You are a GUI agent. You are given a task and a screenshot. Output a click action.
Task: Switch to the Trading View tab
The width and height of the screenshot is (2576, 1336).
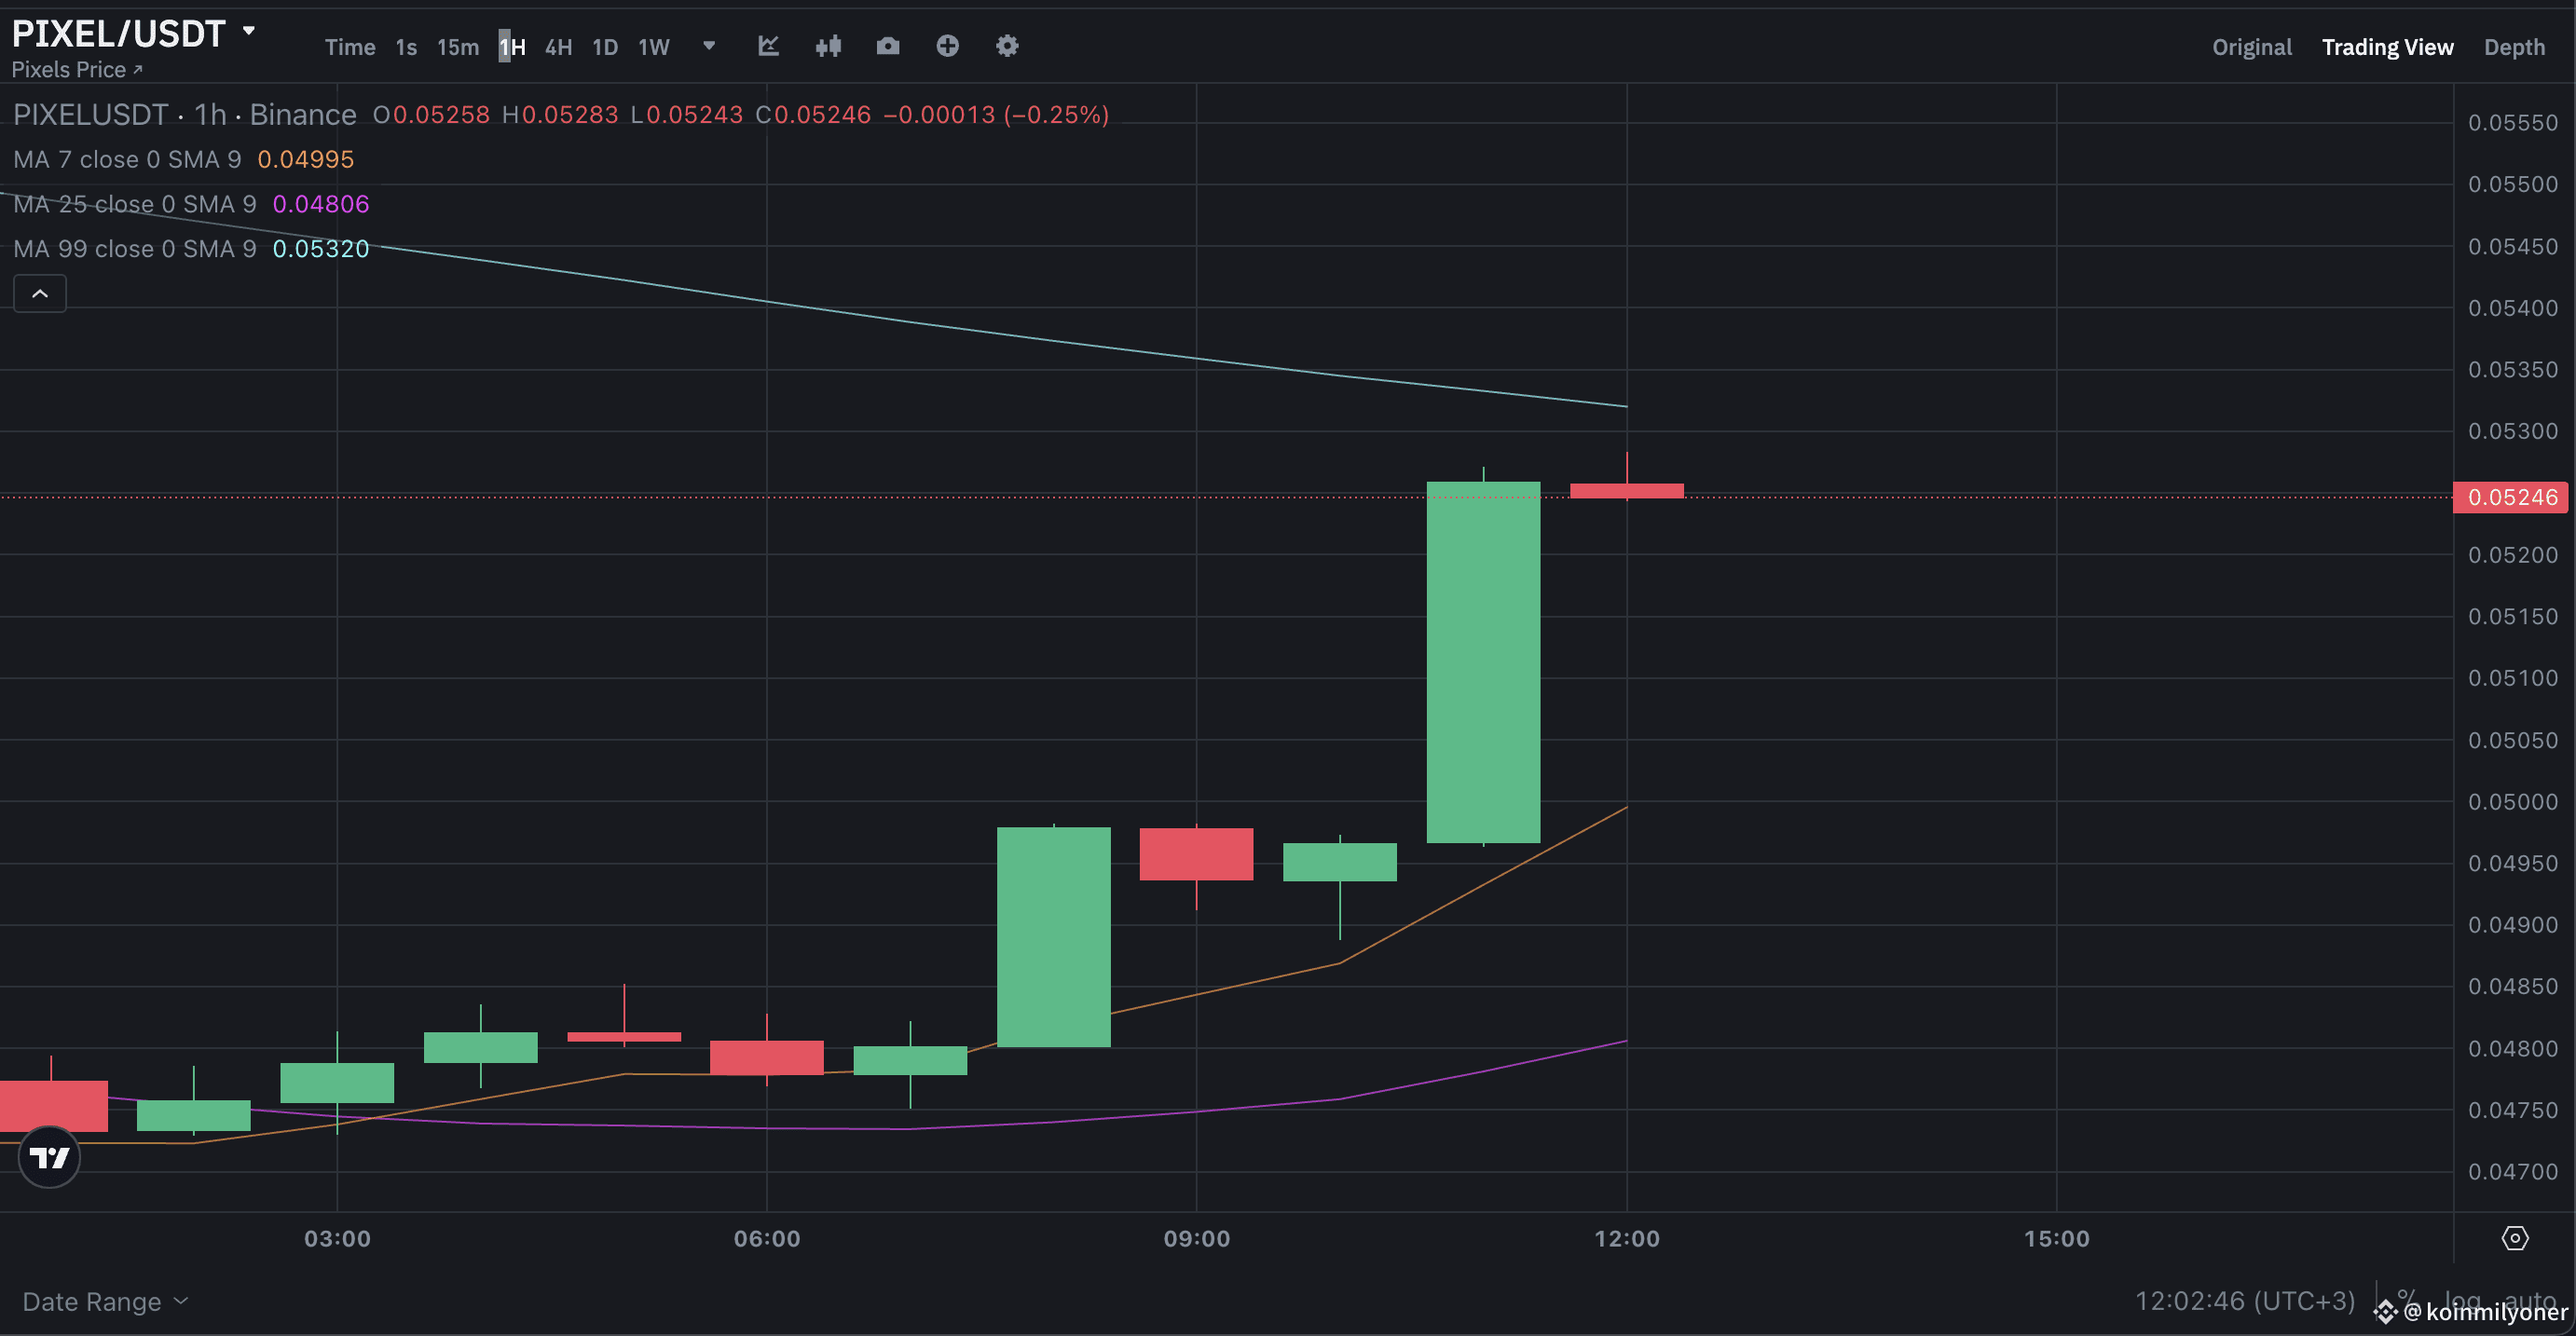2388,46
